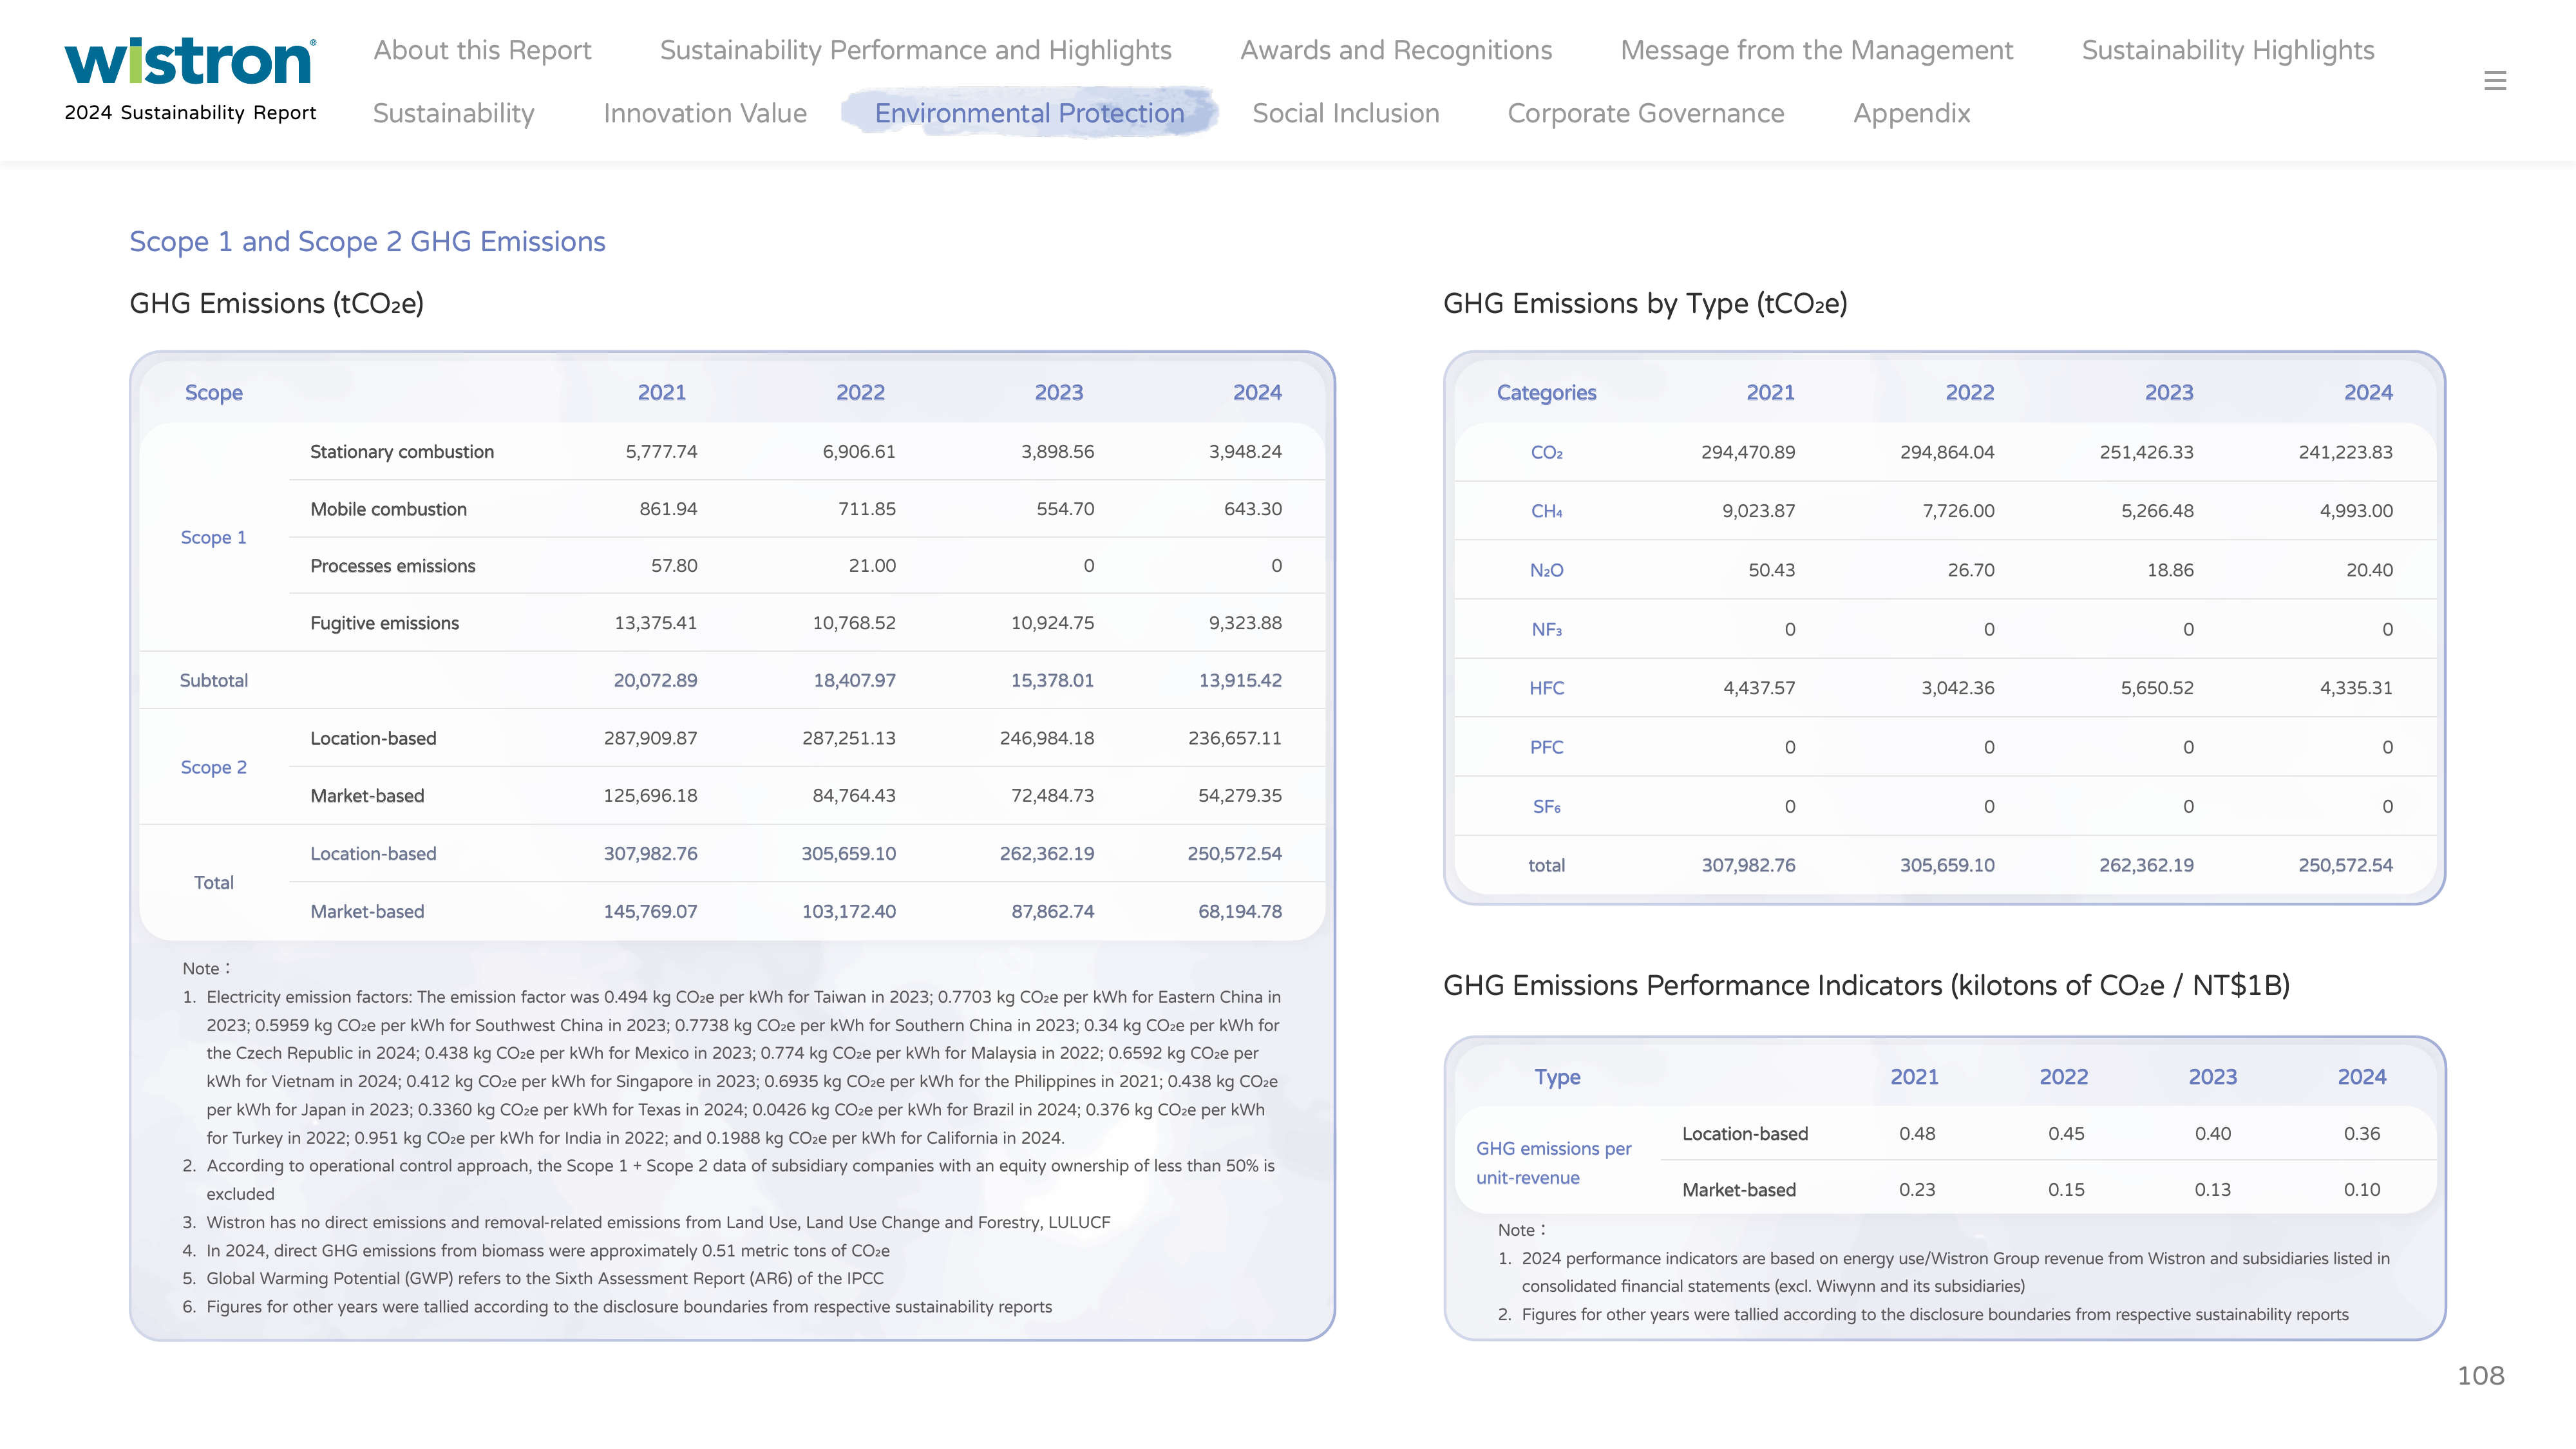The width and height of the screenshot is (2576, 1449).
Task: Go to Sustainability Performance and Highlights
Action: click(x=915, y=50)
